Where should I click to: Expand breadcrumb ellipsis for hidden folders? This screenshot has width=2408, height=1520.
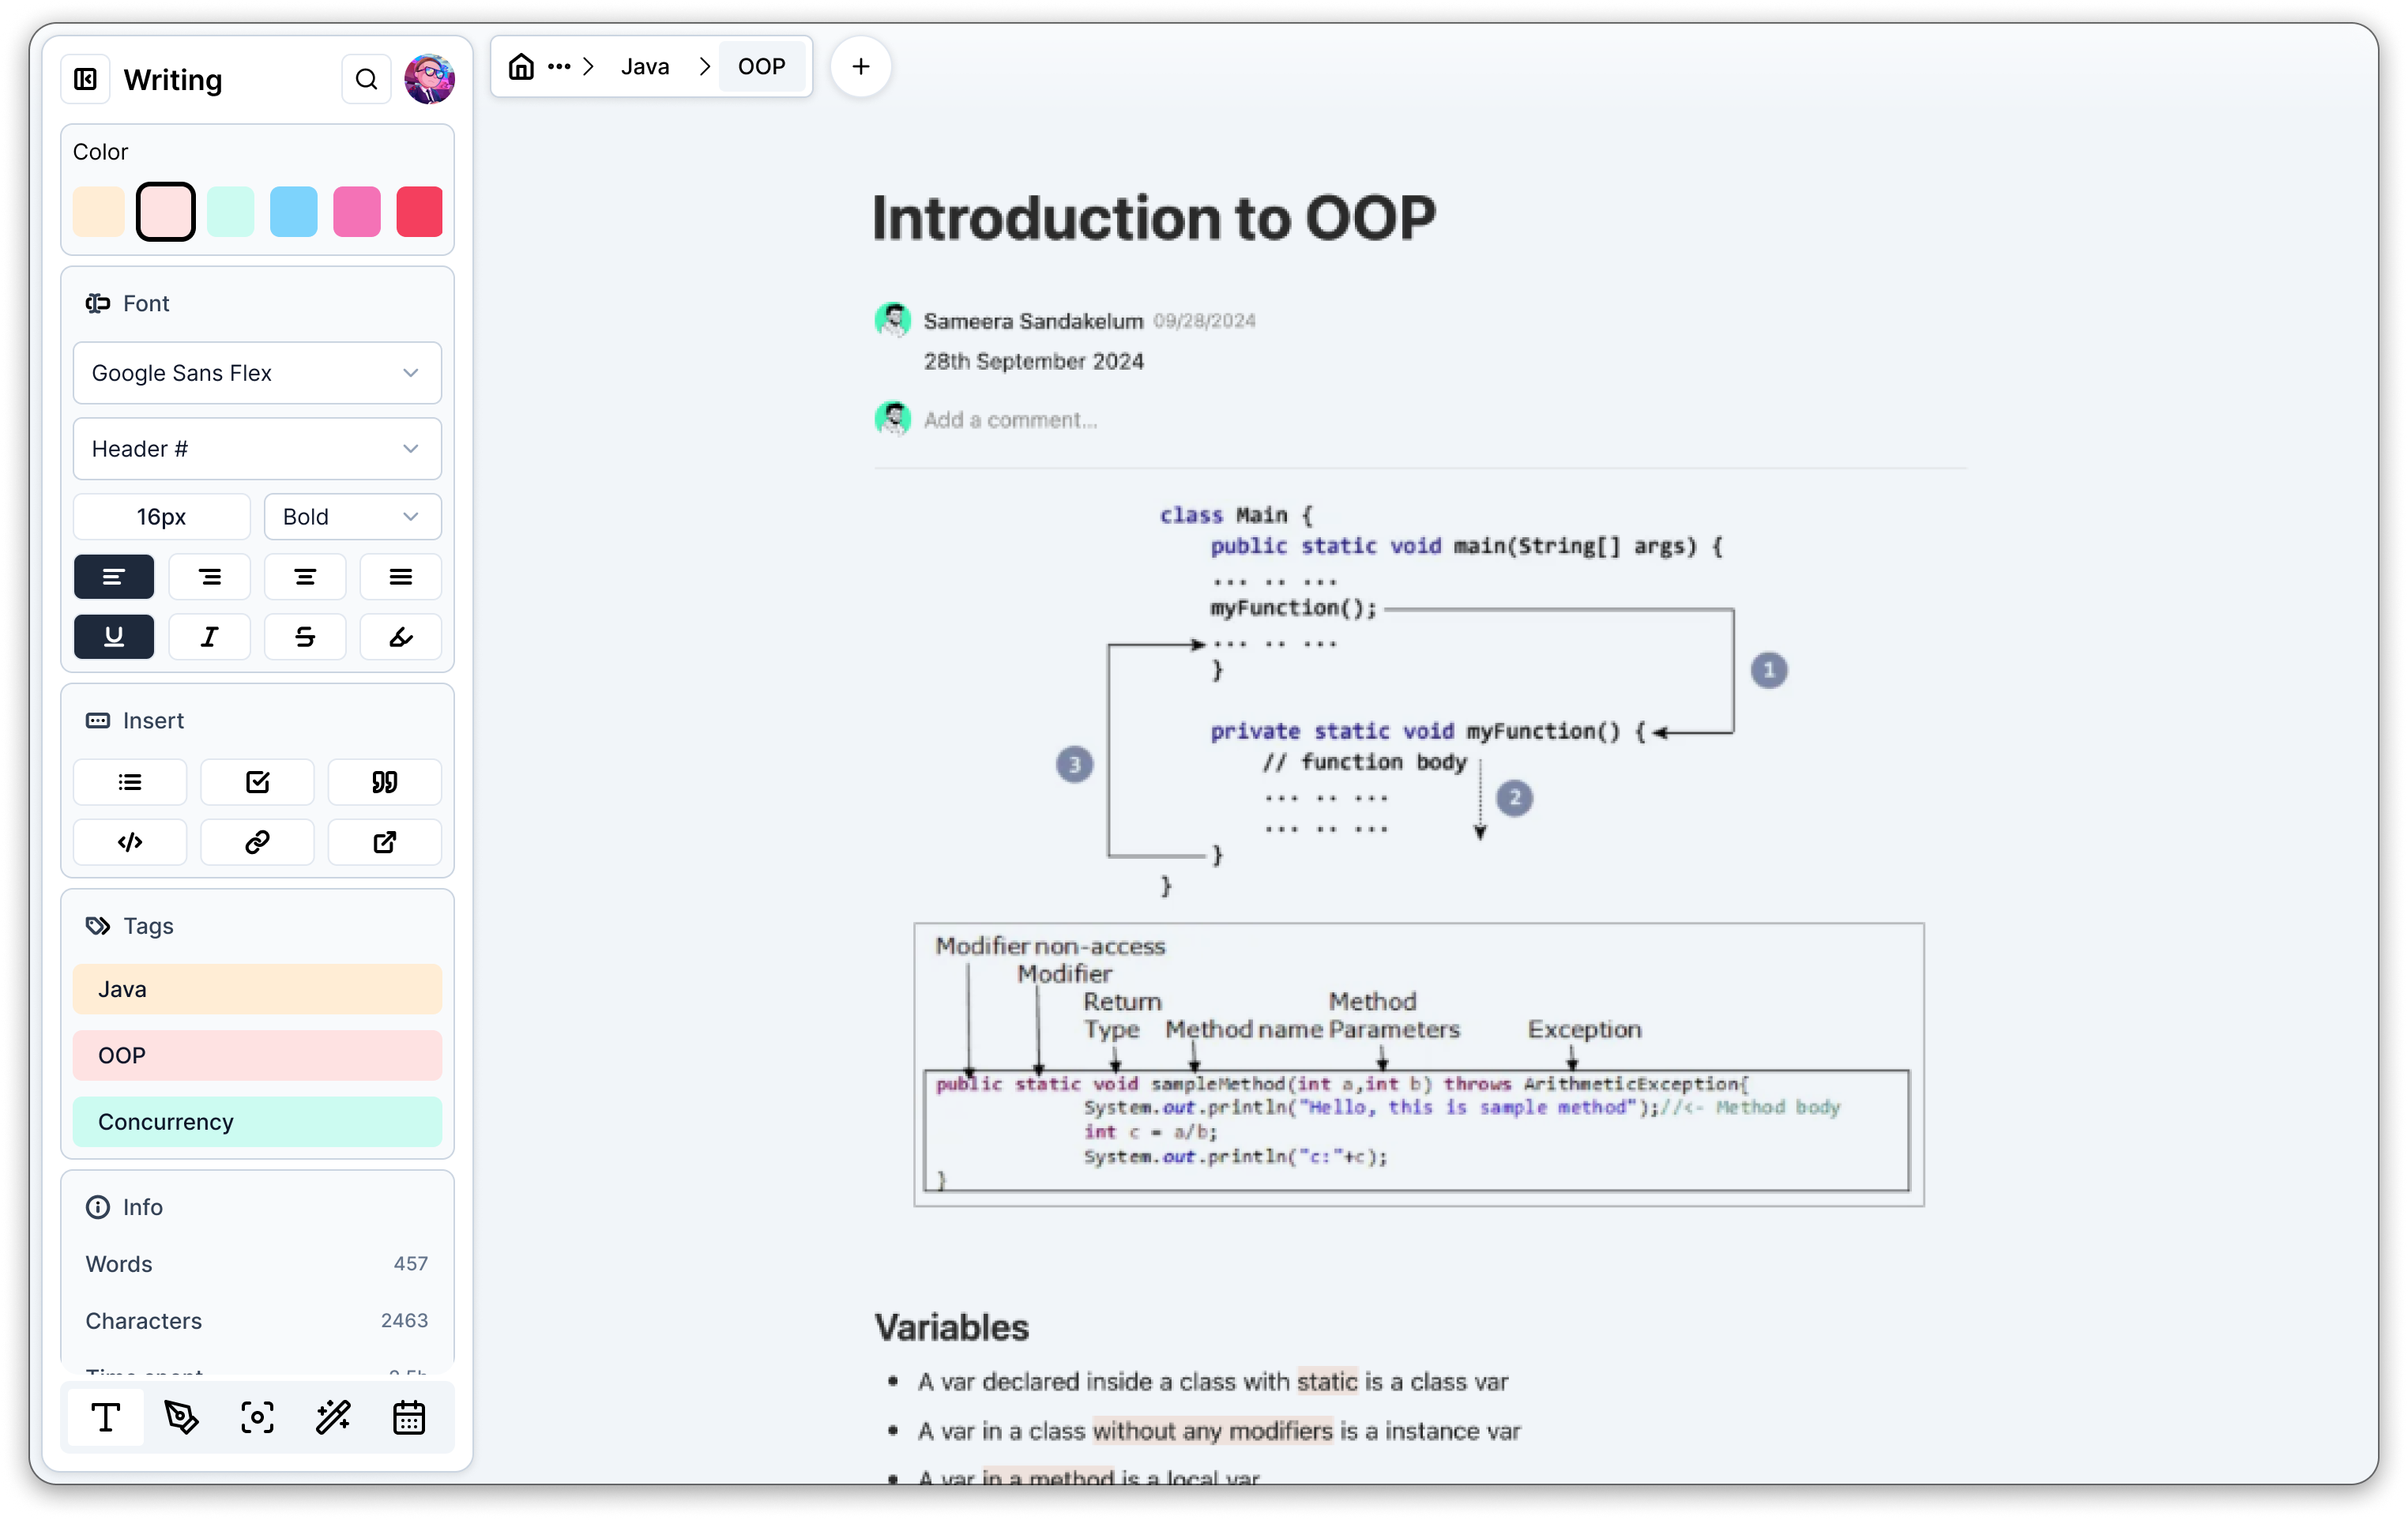(559, 67)
